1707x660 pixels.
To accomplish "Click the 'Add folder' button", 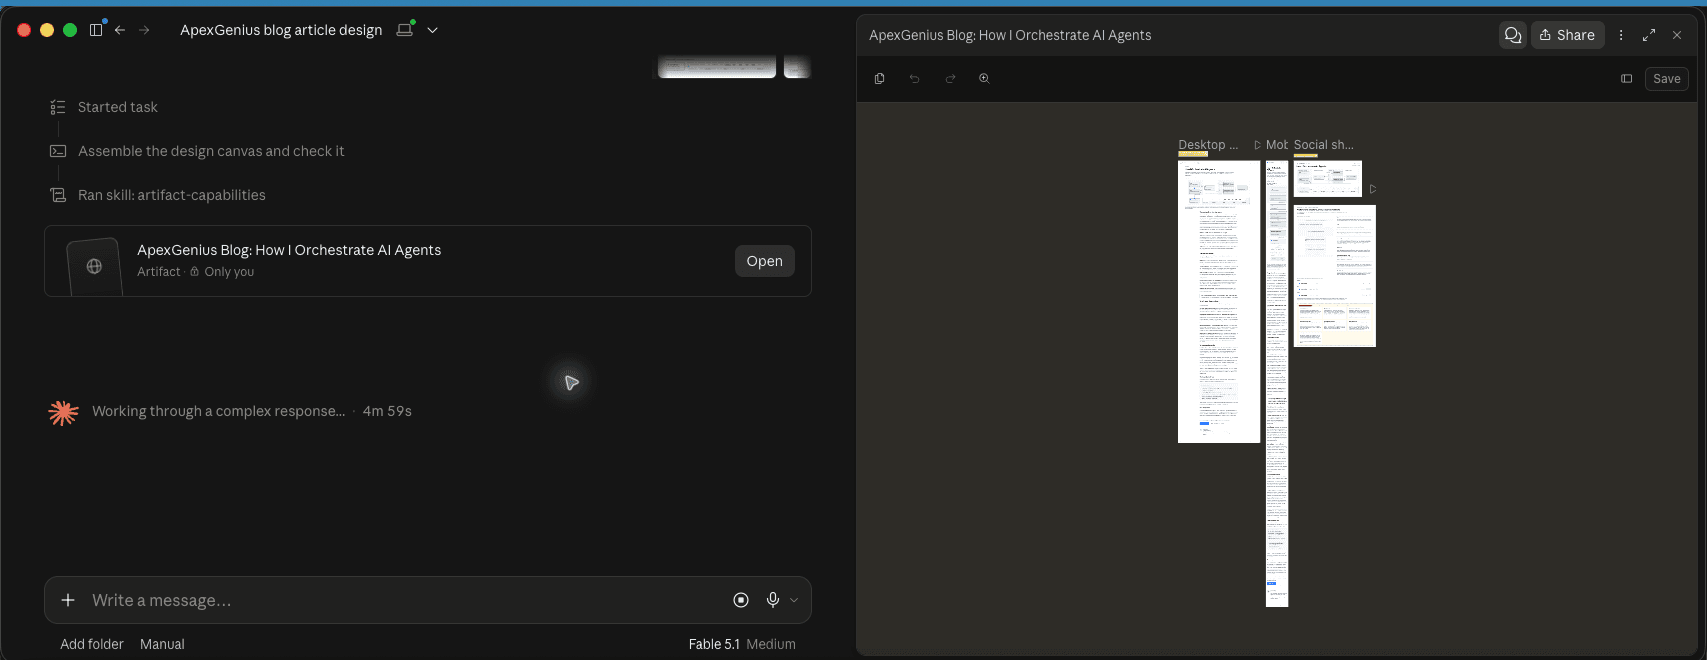I will (x=92, y=644).
